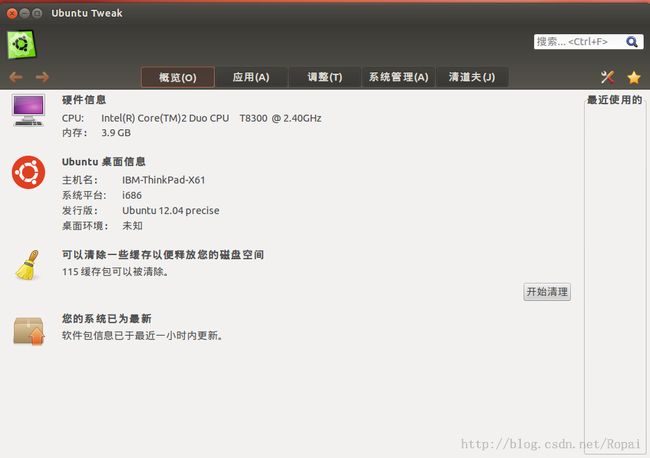
Task: Click the text 软件包信息已于最近一小时内更新
Action: (142, 335)
